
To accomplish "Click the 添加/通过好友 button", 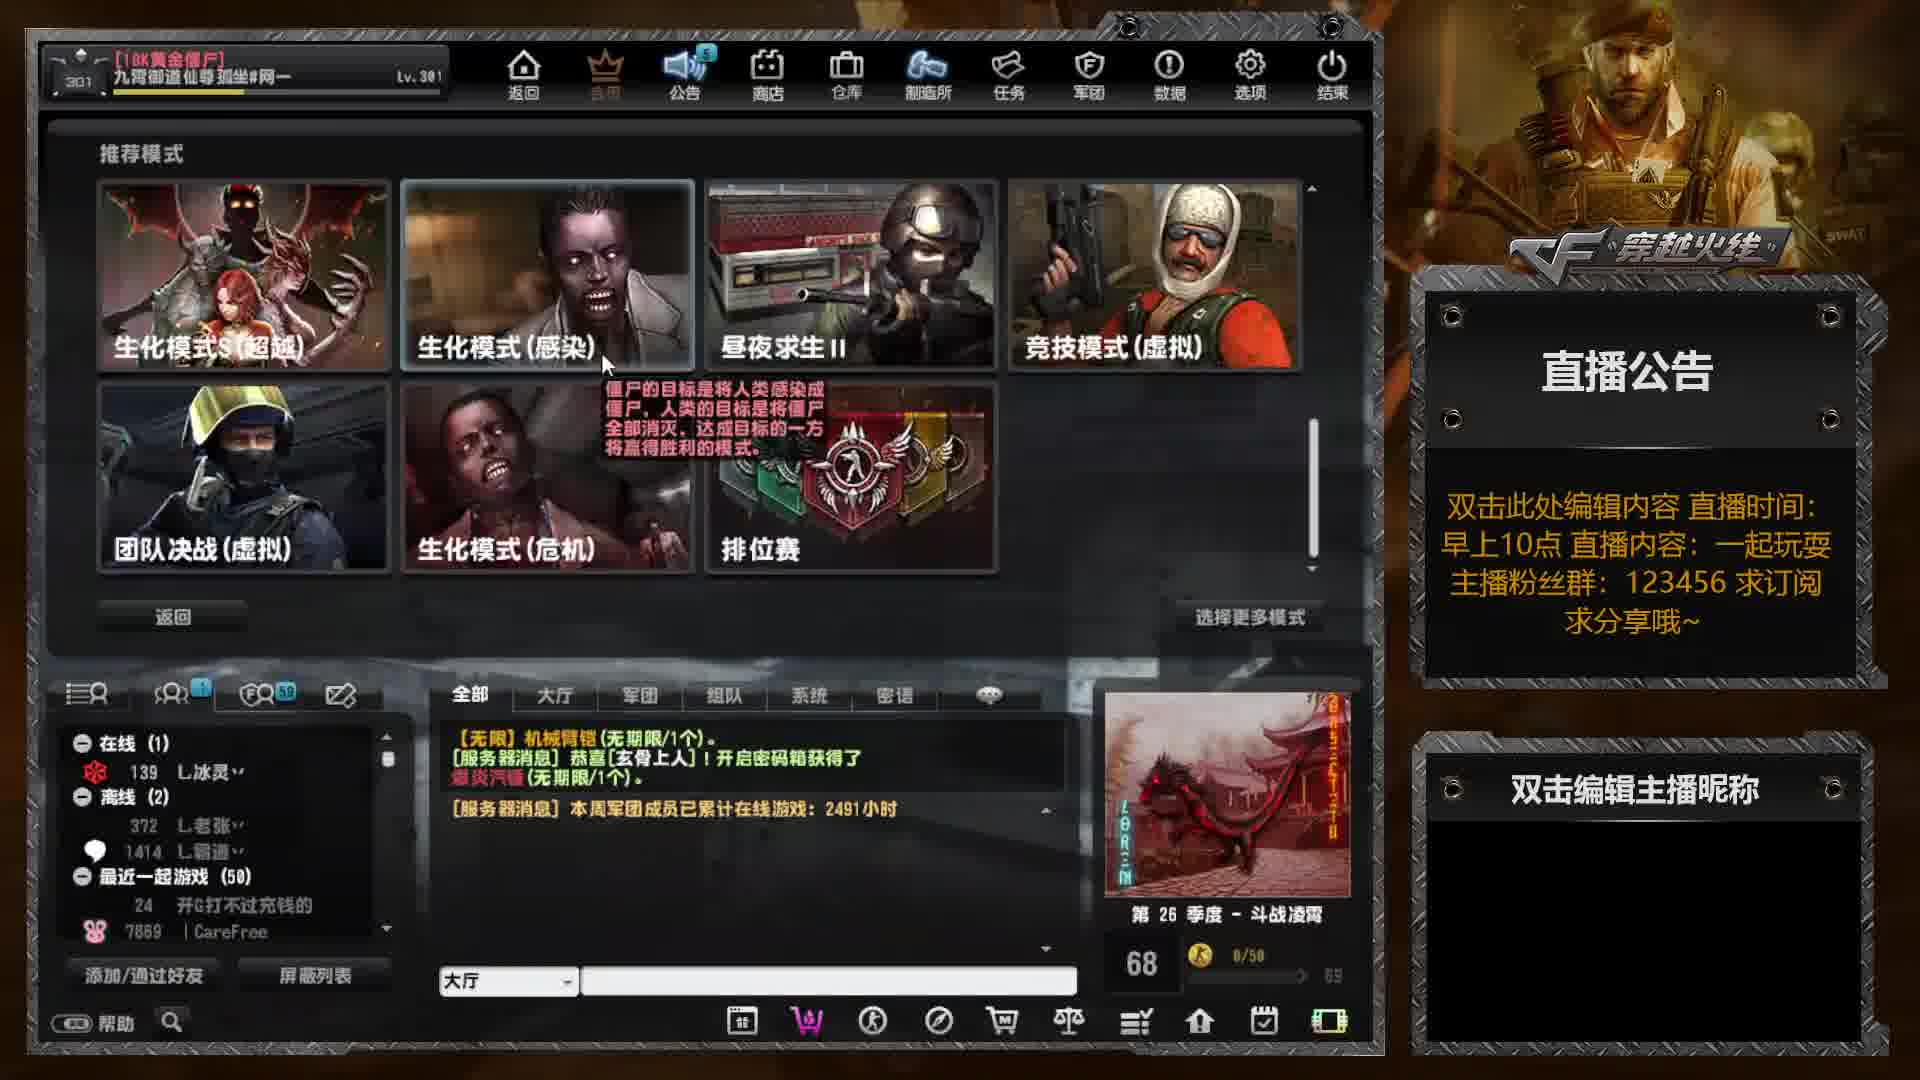I will tap(144, 975).
